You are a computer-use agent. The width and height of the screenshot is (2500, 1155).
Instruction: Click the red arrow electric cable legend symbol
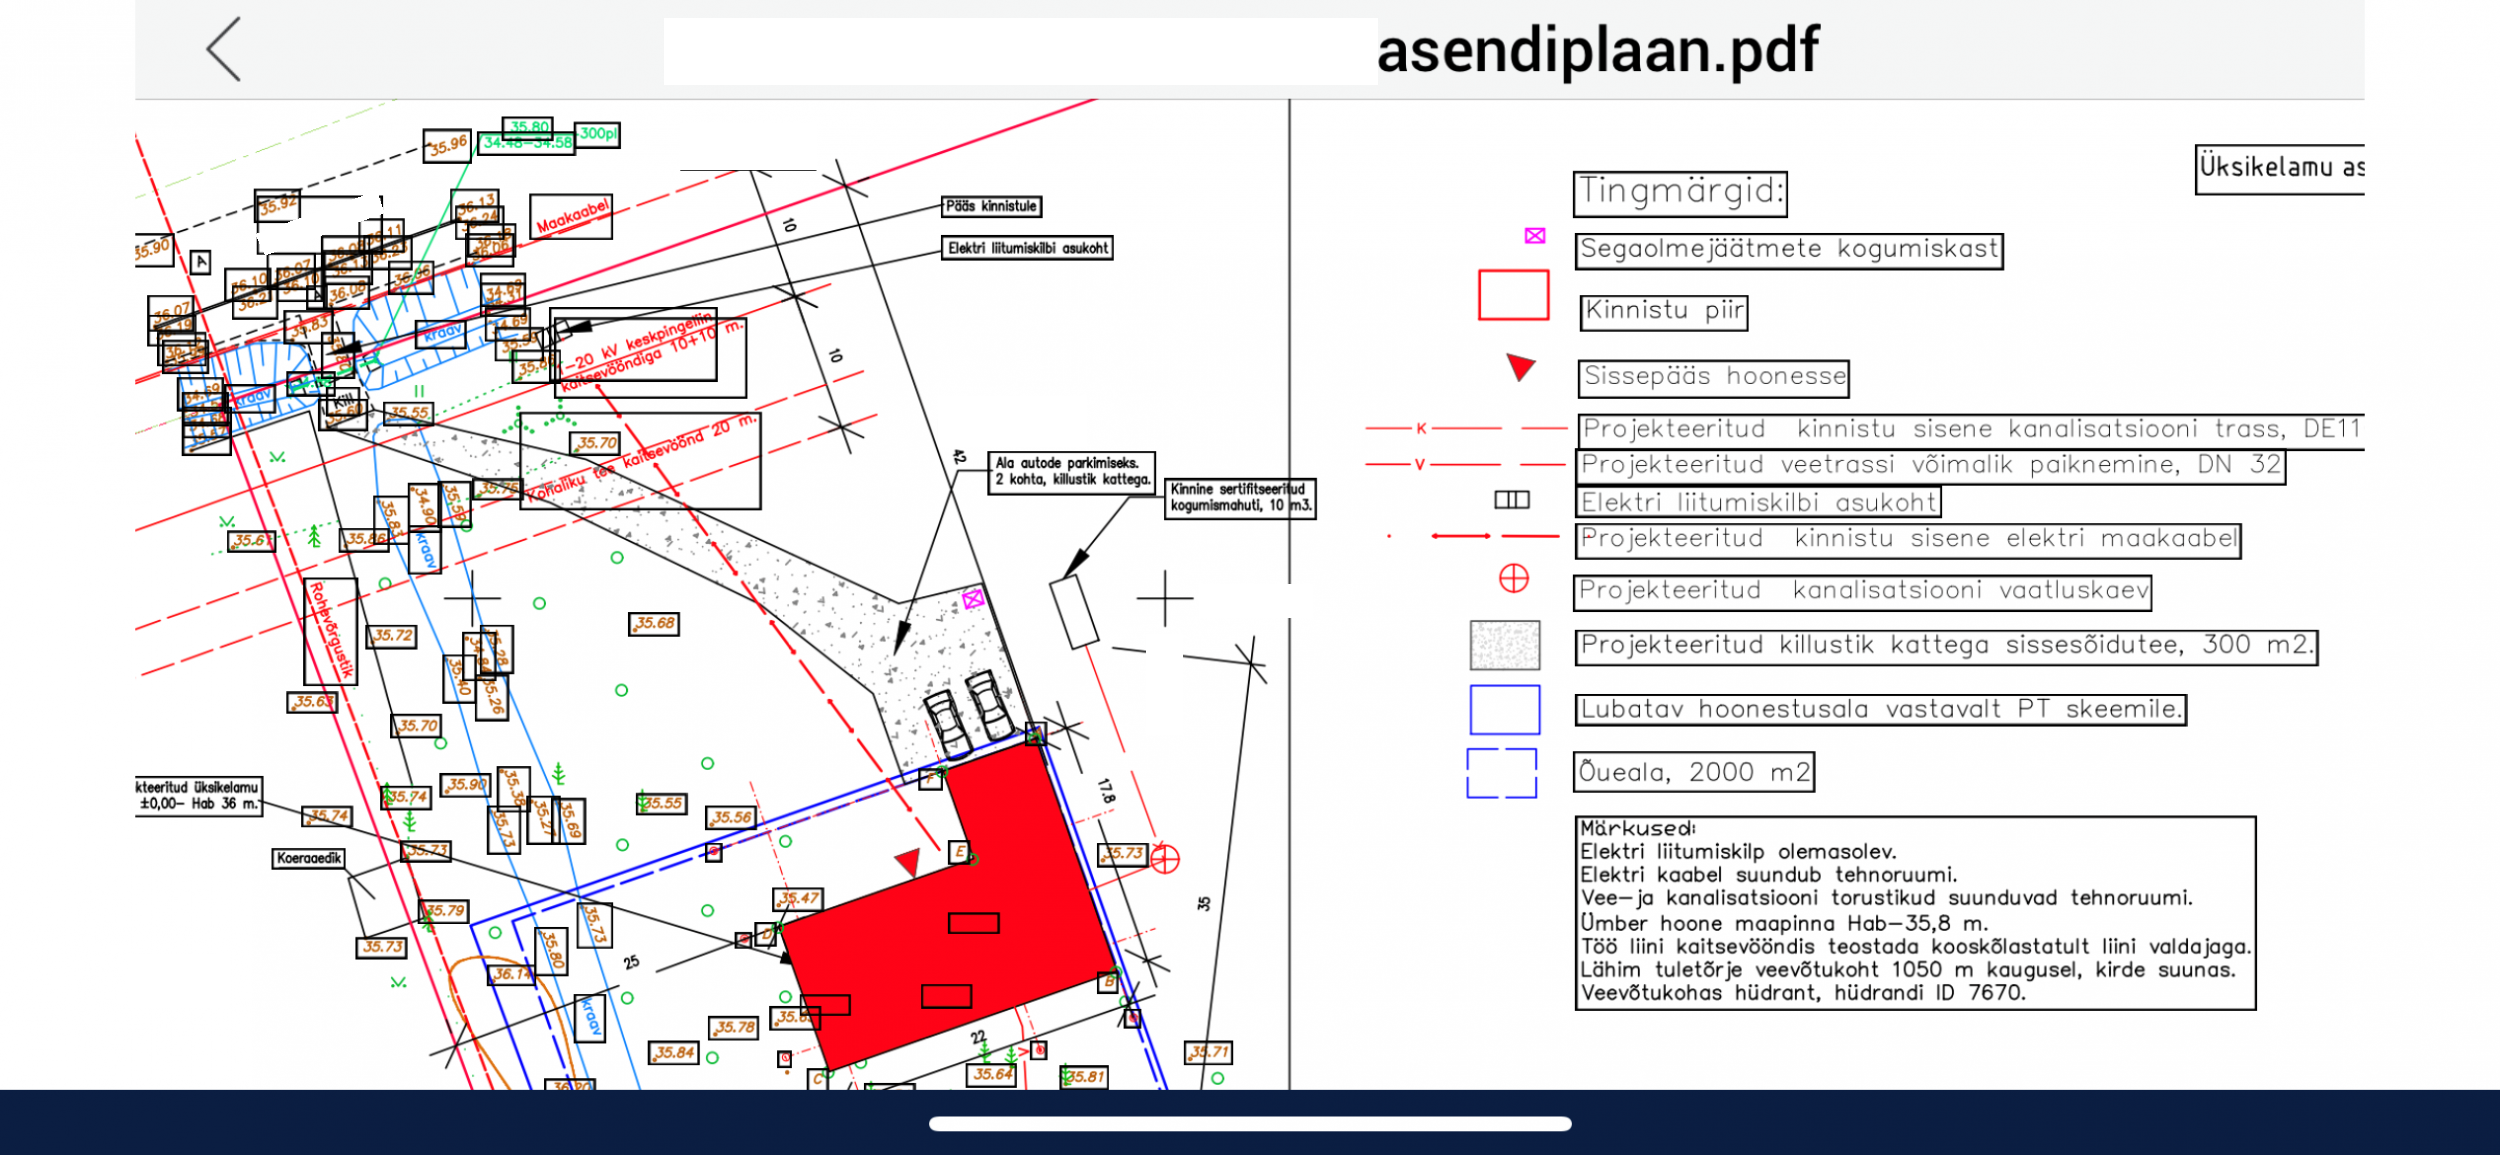[1461, 536]
